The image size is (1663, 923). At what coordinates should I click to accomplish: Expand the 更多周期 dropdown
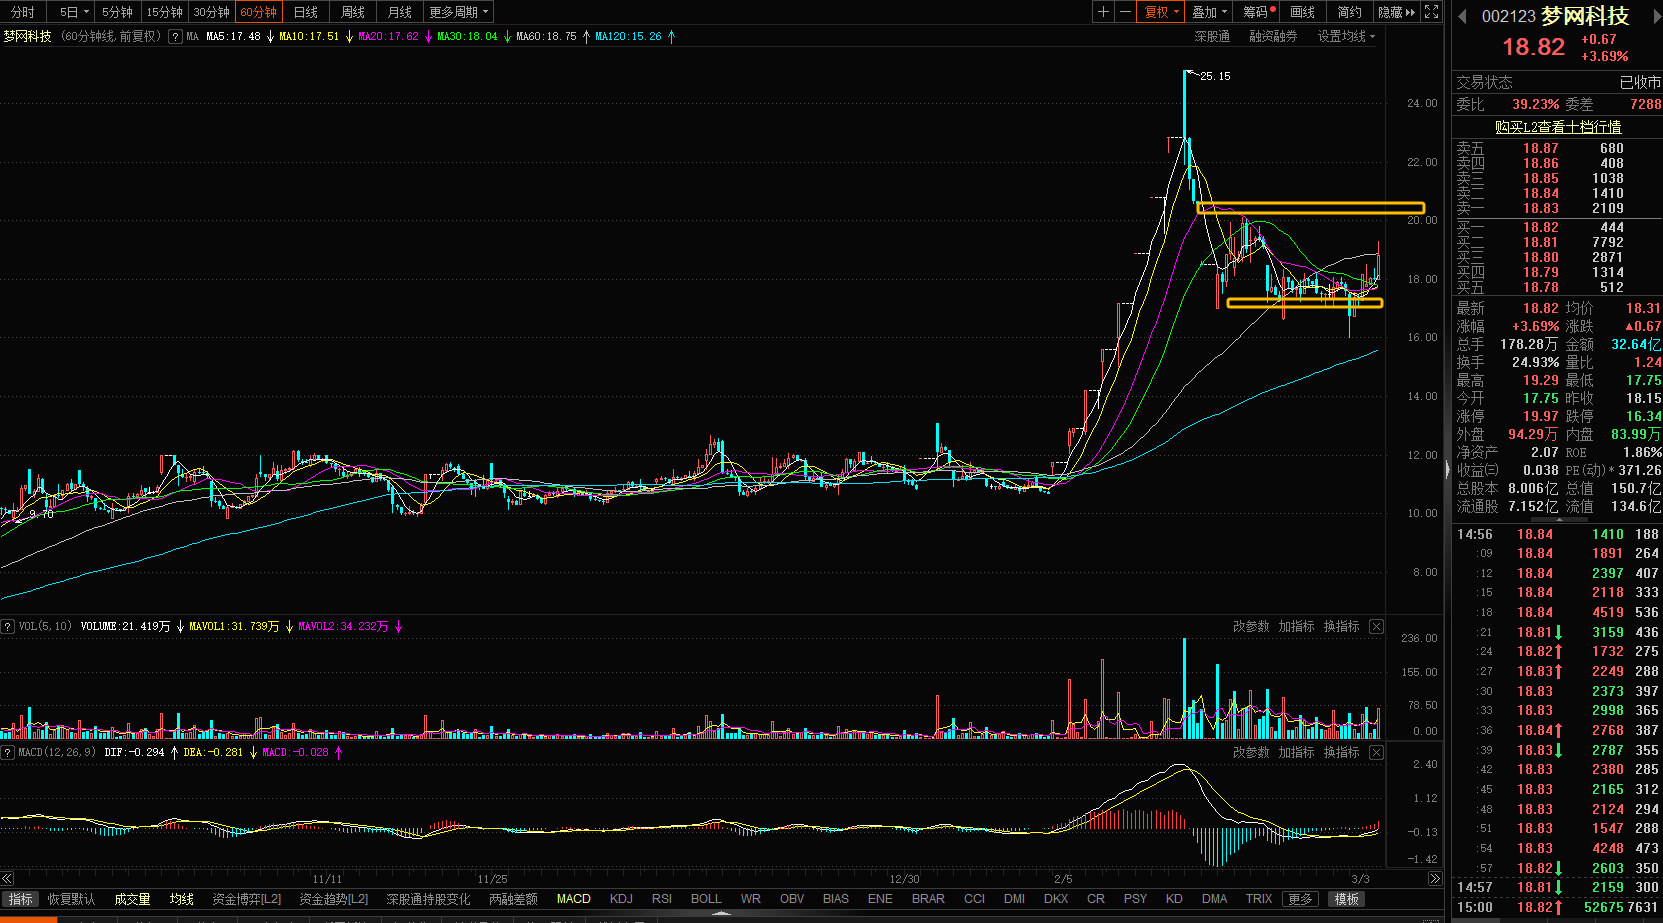tap(458, 12)
